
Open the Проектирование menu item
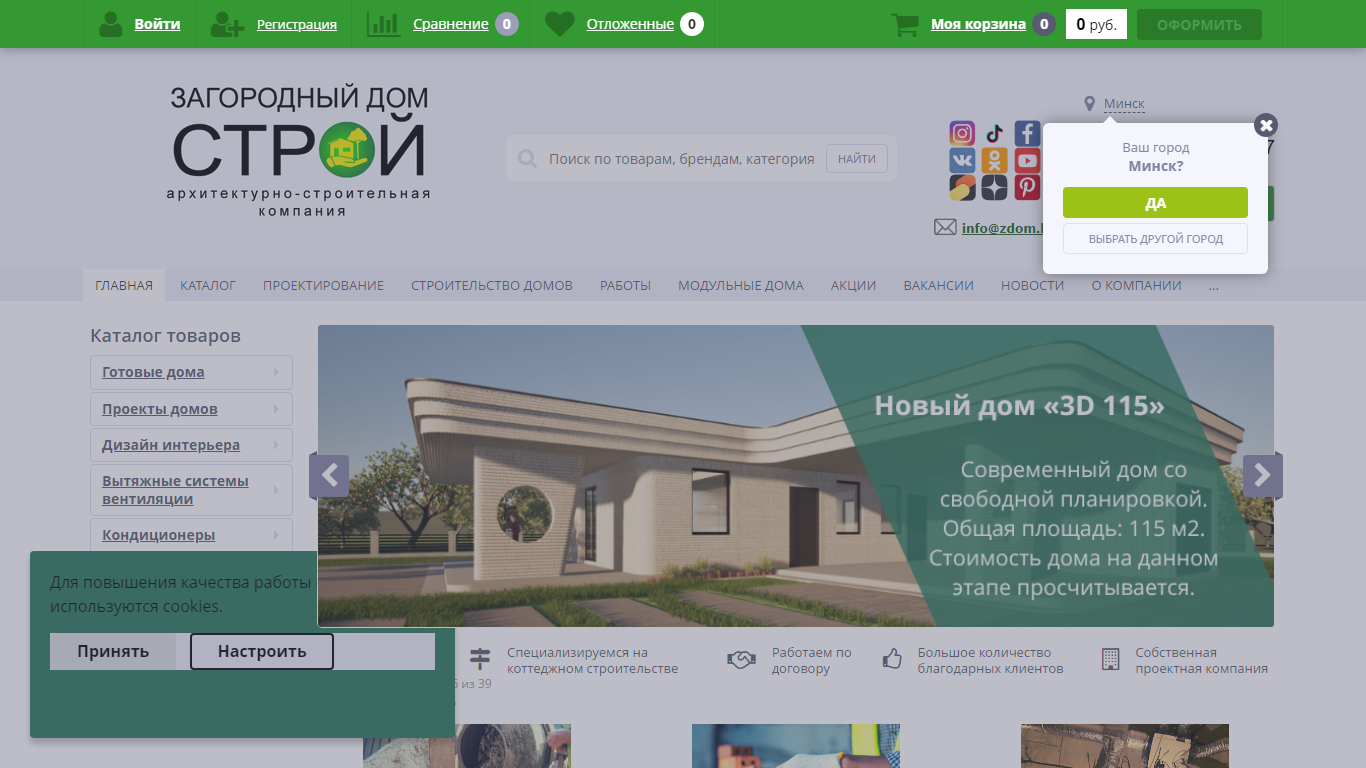[x=323, y=285]
